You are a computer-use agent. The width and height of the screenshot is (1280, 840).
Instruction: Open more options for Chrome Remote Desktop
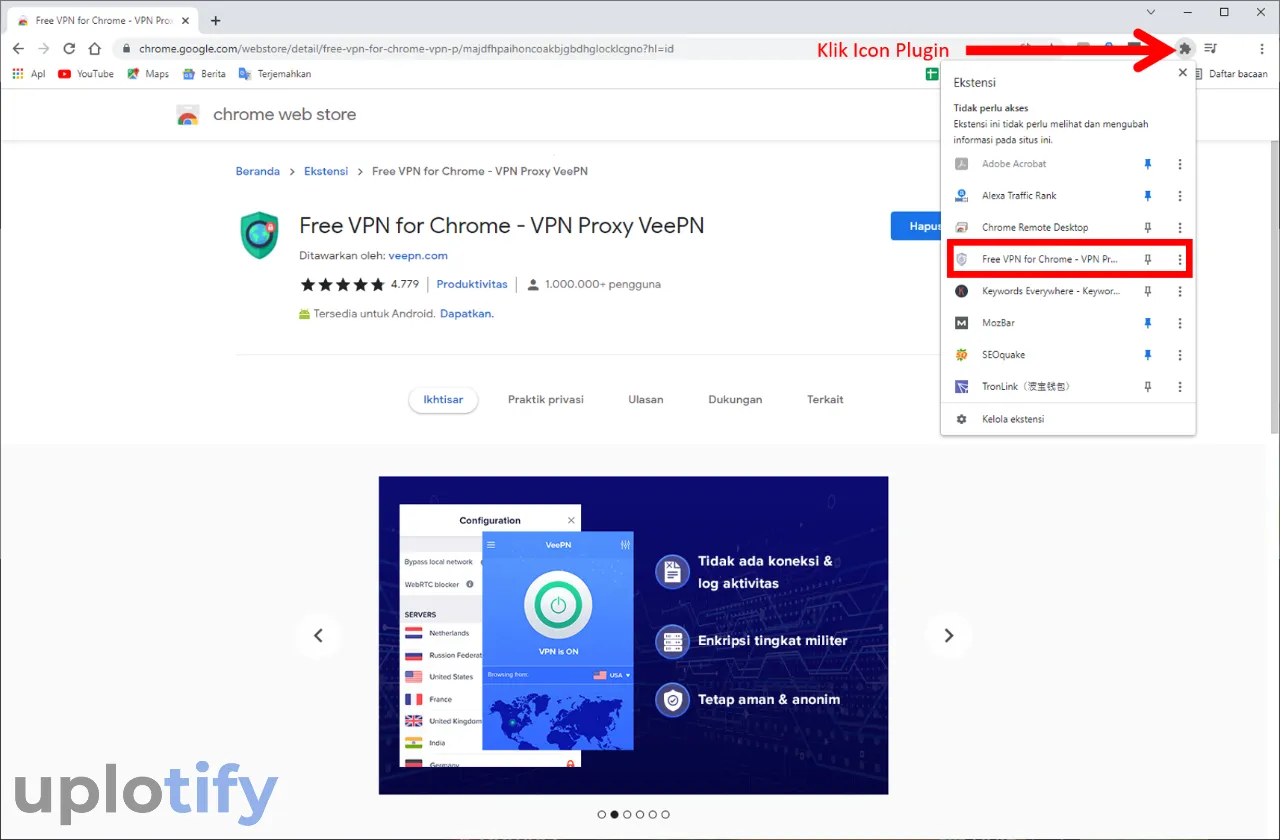click(1180, 228)
